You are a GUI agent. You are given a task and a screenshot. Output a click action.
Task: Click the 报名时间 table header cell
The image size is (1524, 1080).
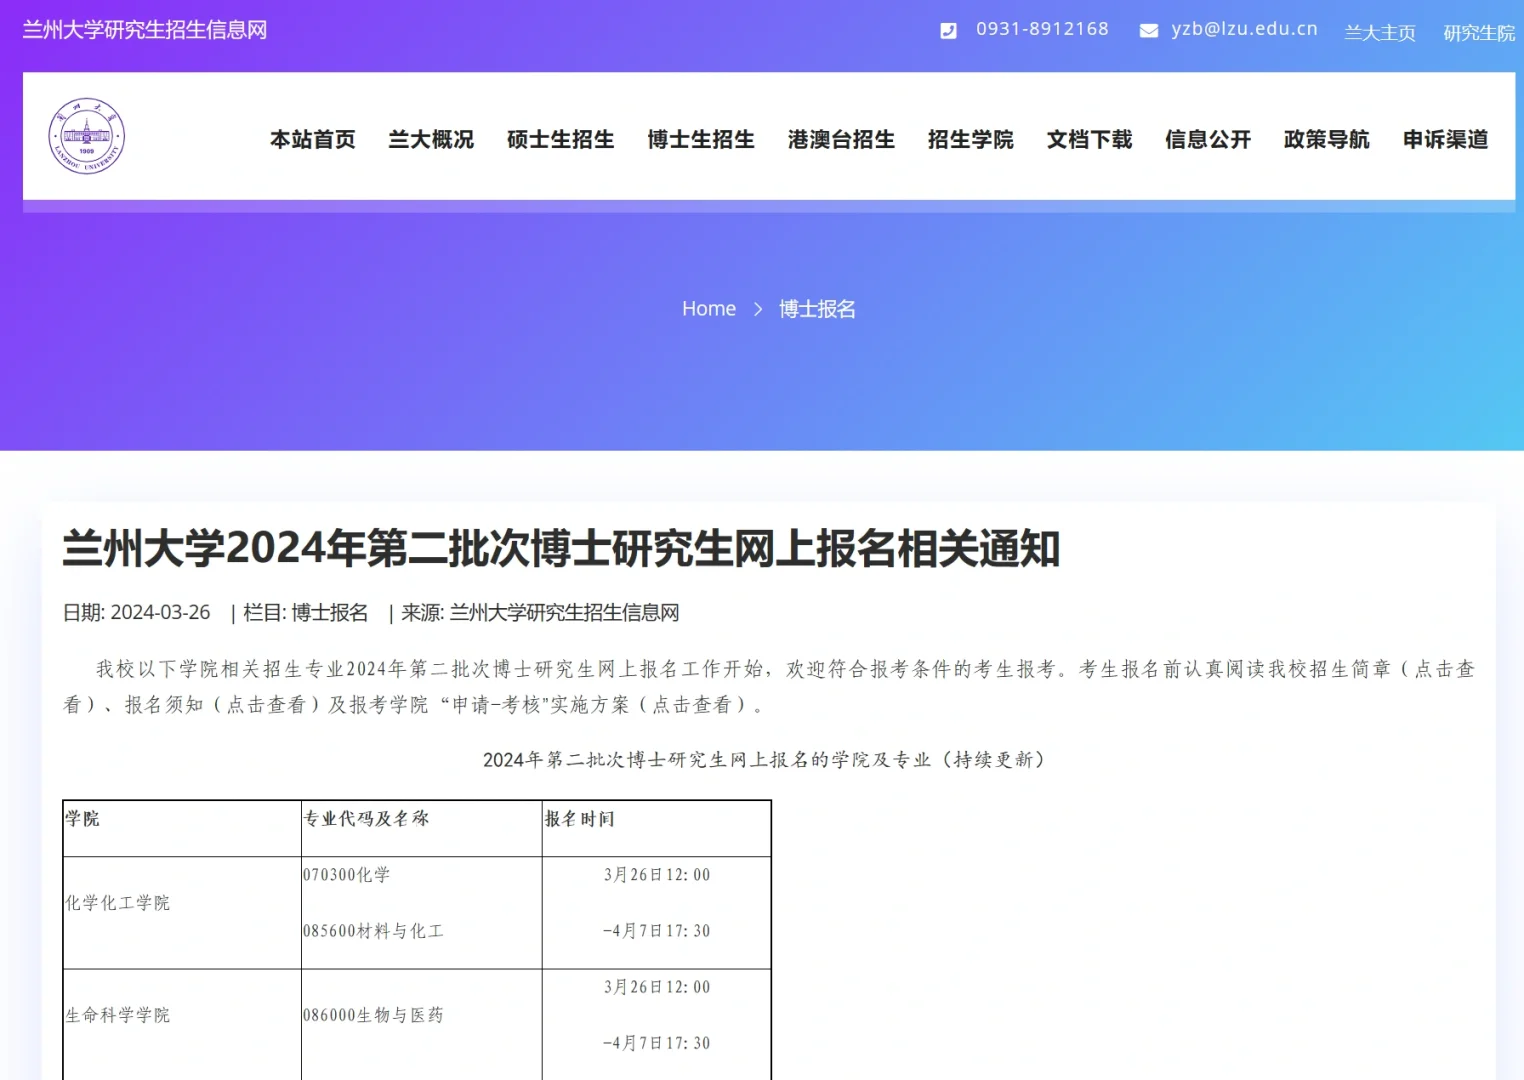[x=657, y=828]
